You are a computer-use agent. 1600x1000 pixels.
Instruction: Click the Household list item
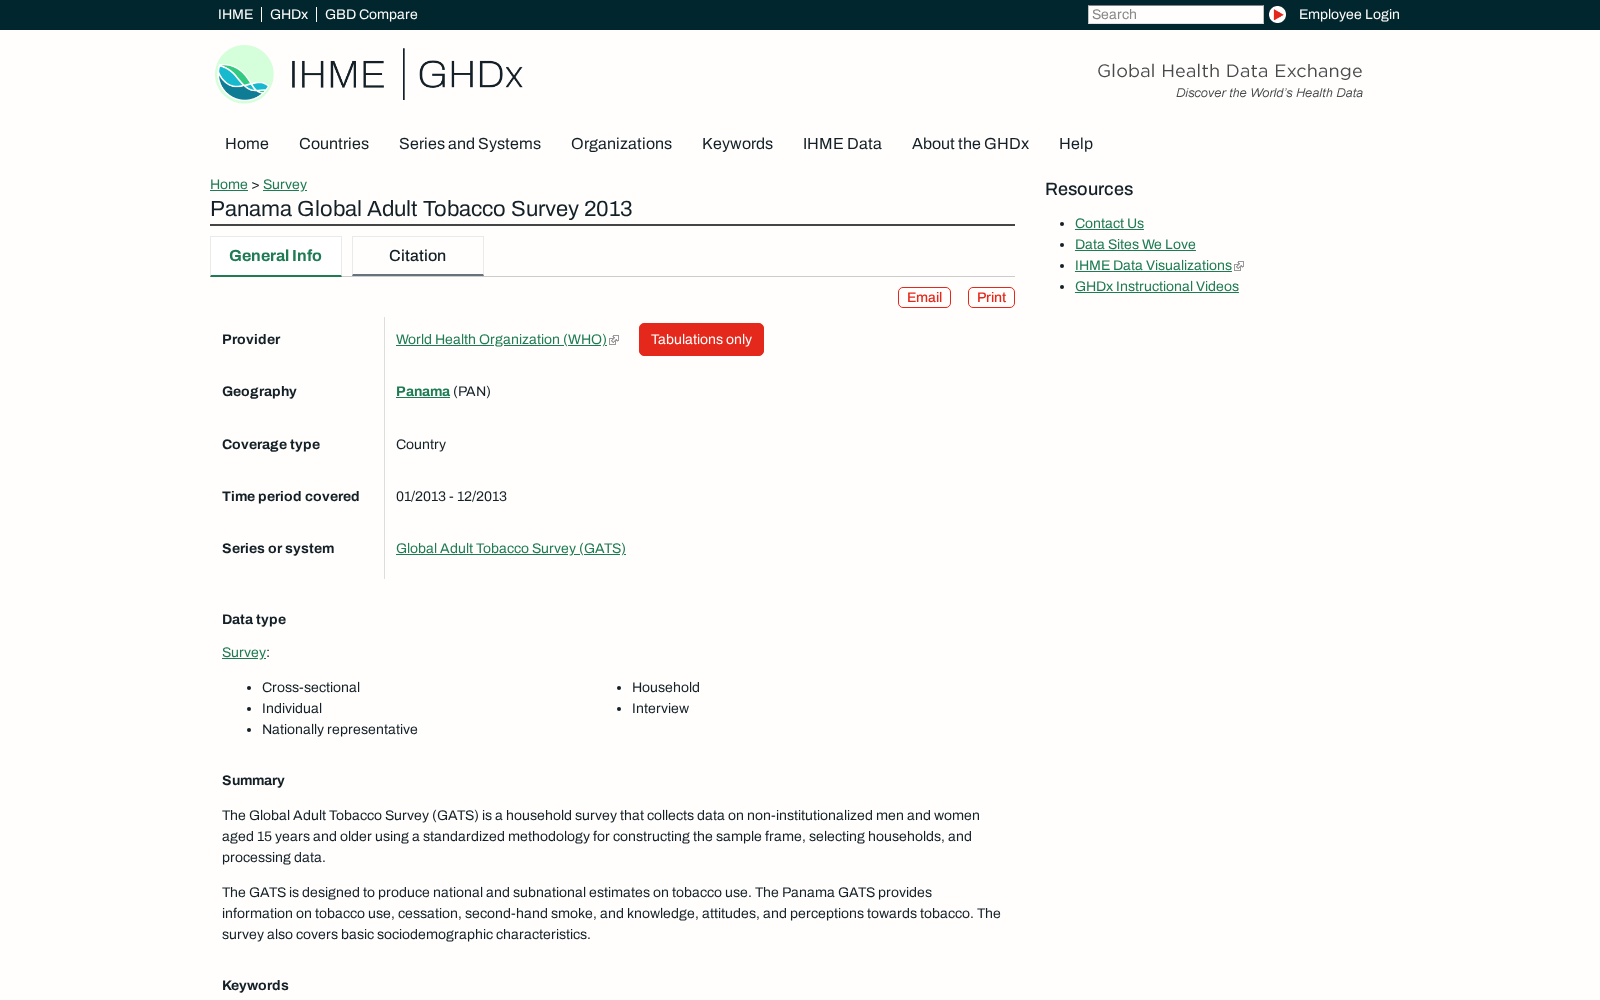[x=666, y=688]
